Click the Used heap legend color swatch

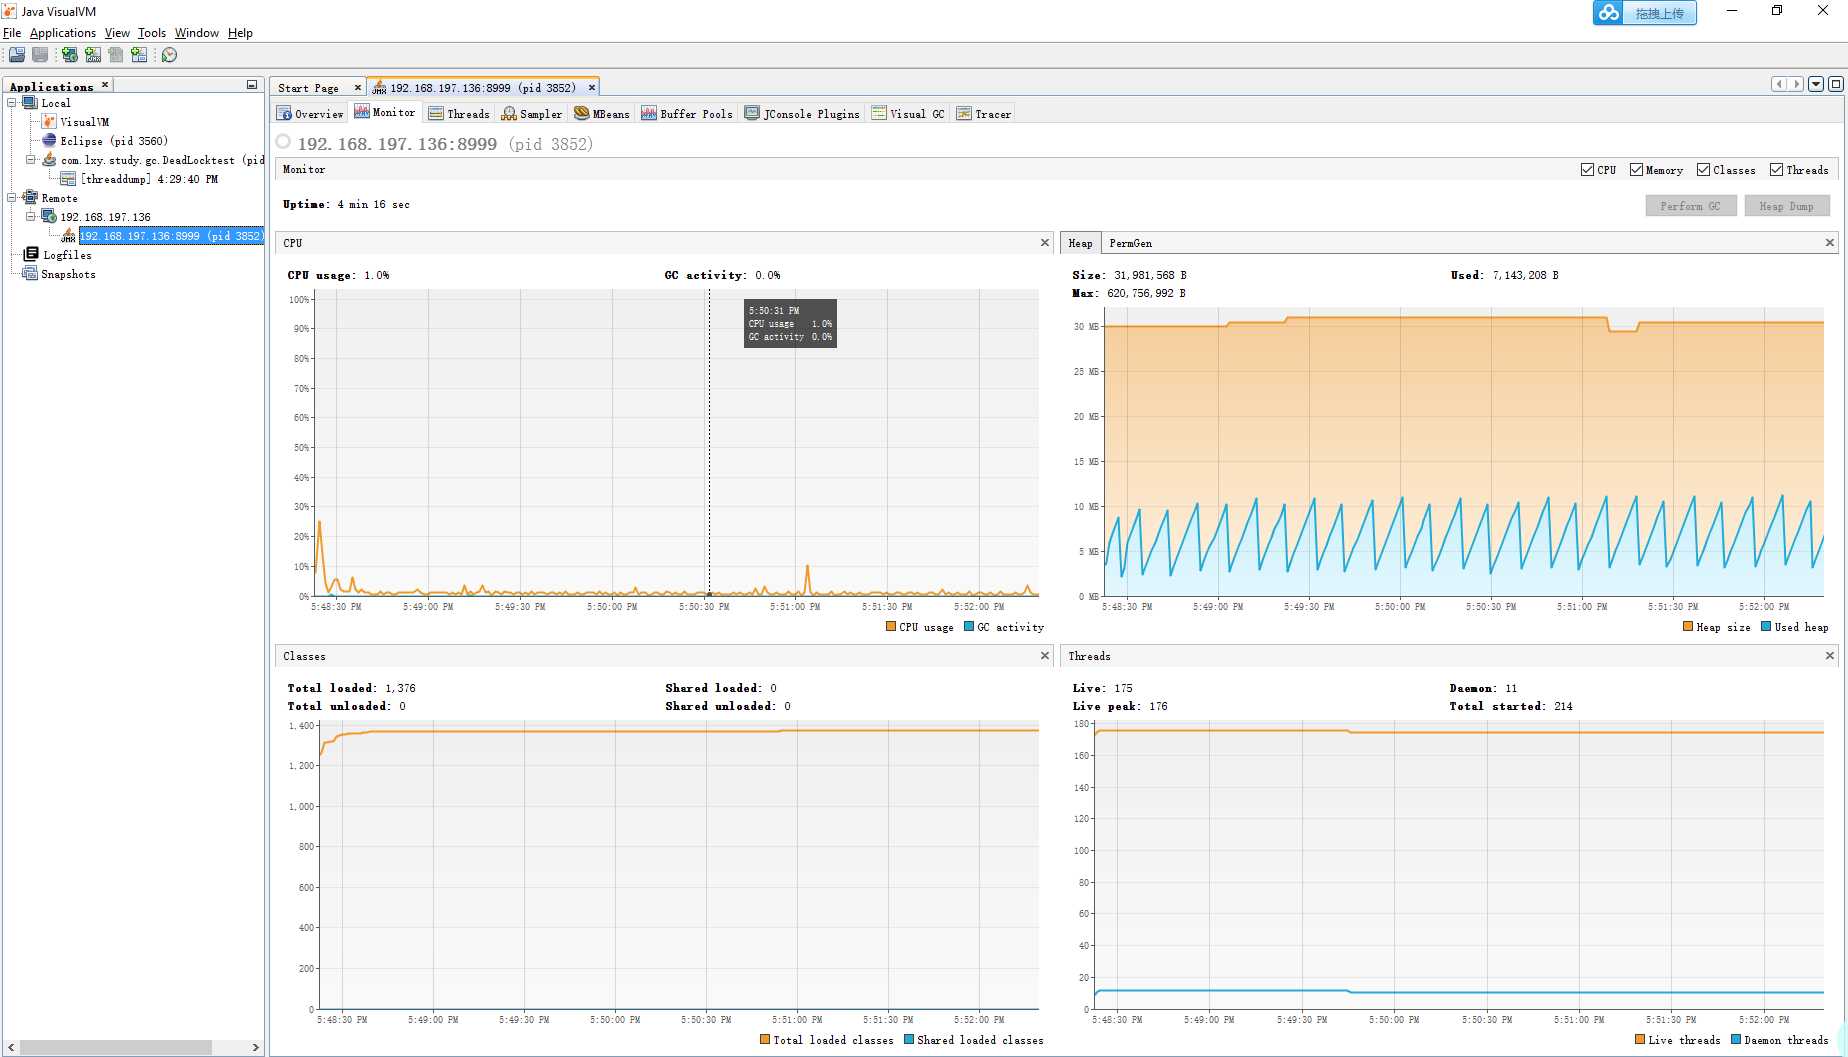pyautogui.click(x=1766, y=627)
